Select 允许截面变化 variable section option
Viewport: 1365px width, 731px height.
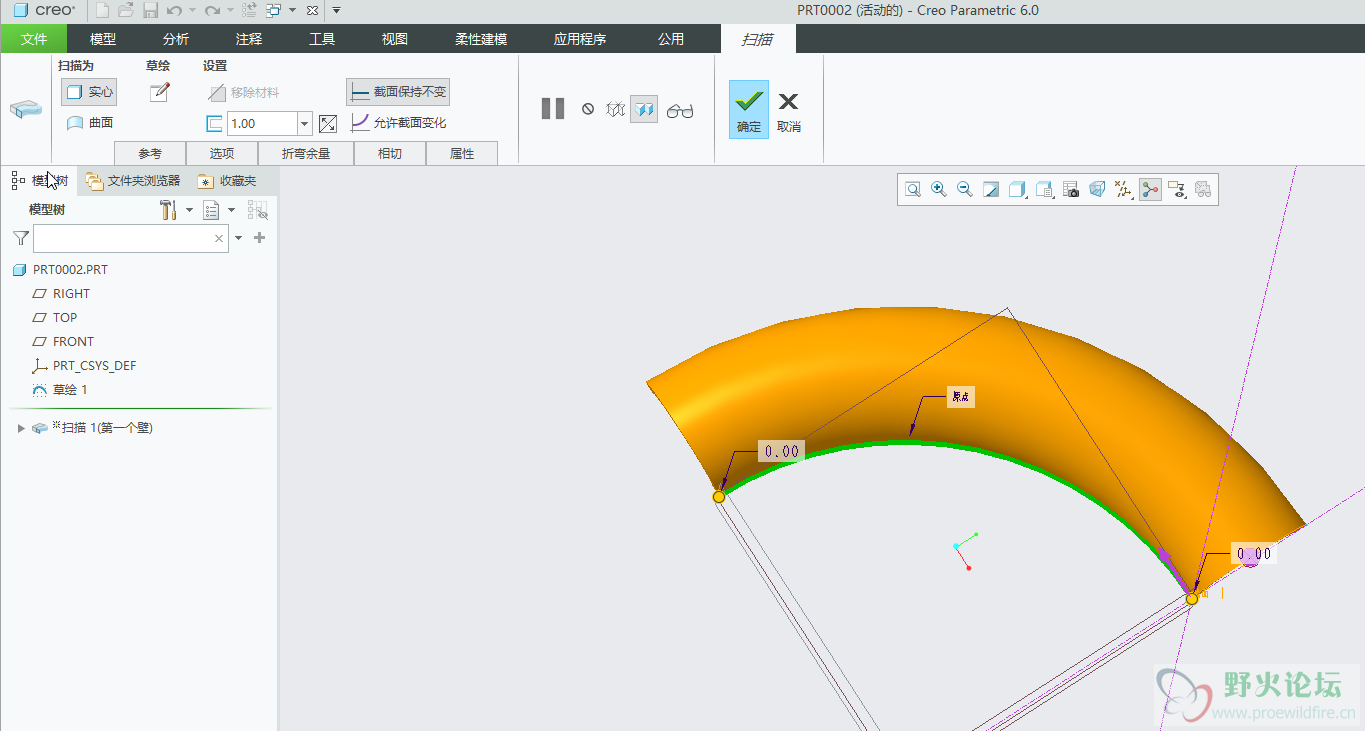399,123
